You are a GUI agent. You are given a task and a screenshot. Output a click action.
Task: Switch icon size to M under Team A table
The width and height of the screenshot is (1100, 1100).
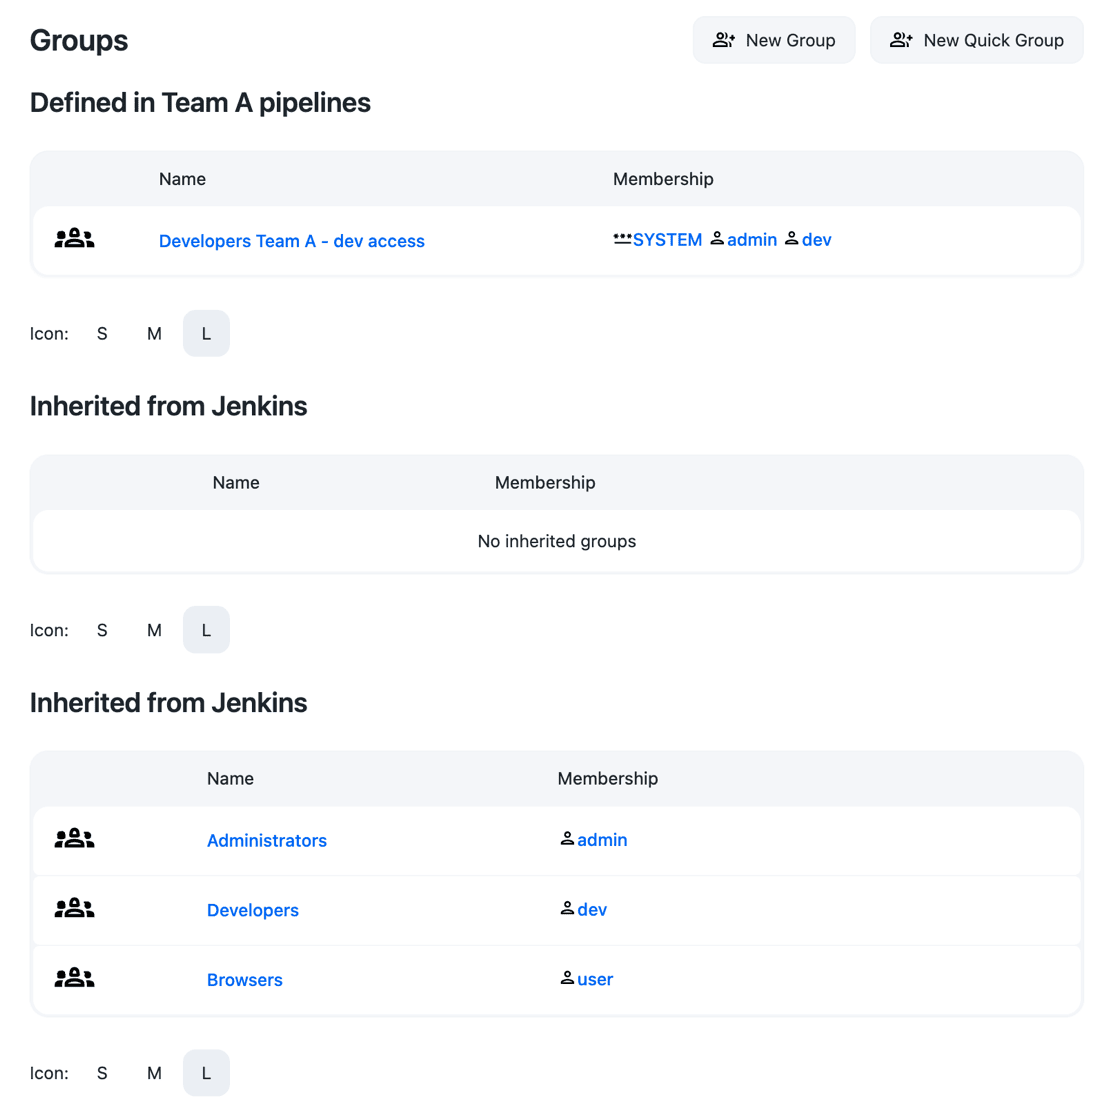(154, 334)
